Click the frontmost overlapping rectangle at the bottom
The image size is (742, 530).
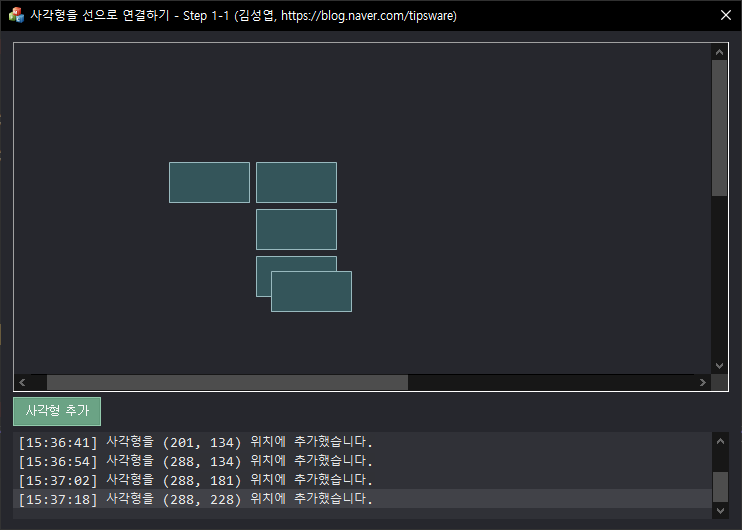click(312, 292)
